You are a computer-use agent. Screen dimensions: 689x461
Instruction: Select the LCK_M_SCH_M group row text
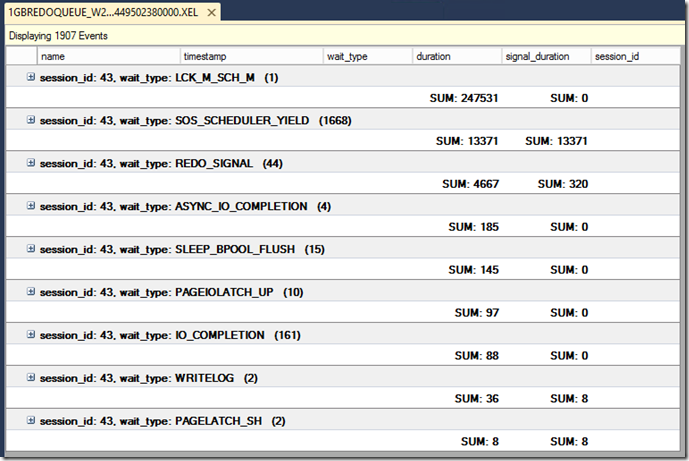[159, 78]
